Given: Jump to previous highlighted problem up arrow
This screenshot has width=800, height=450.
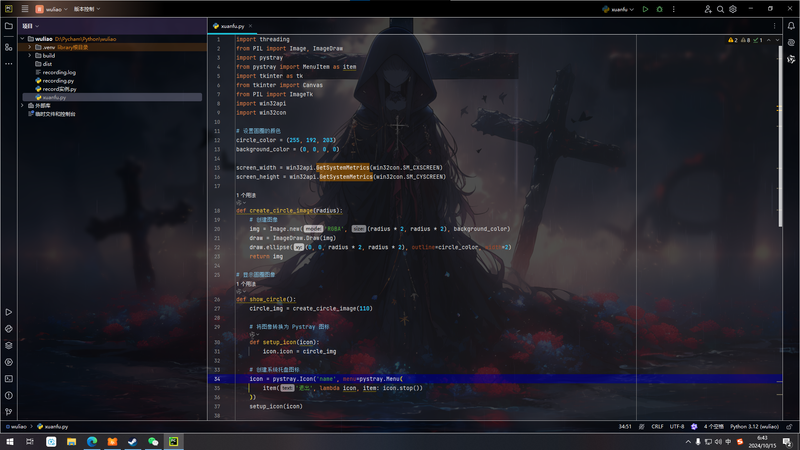Looking at the screenshot, I should pos(768,40).
